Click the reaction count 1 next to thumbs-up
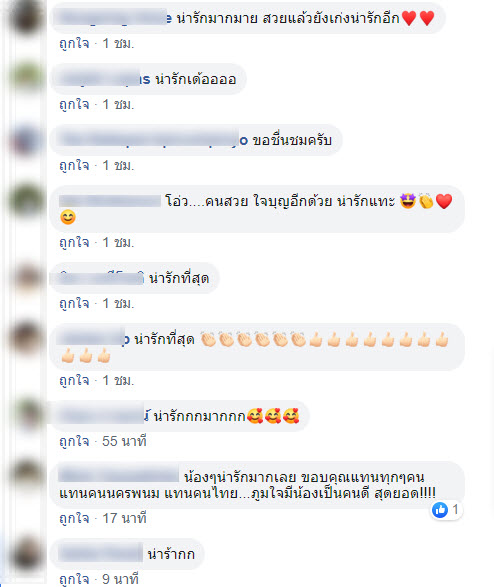Viewport: 494px width, 587px height. pyautogui.click(x=455, y=510)
